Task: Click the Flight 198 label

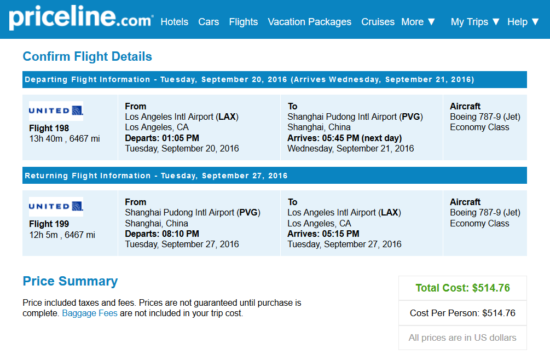Action: point(49,128)
